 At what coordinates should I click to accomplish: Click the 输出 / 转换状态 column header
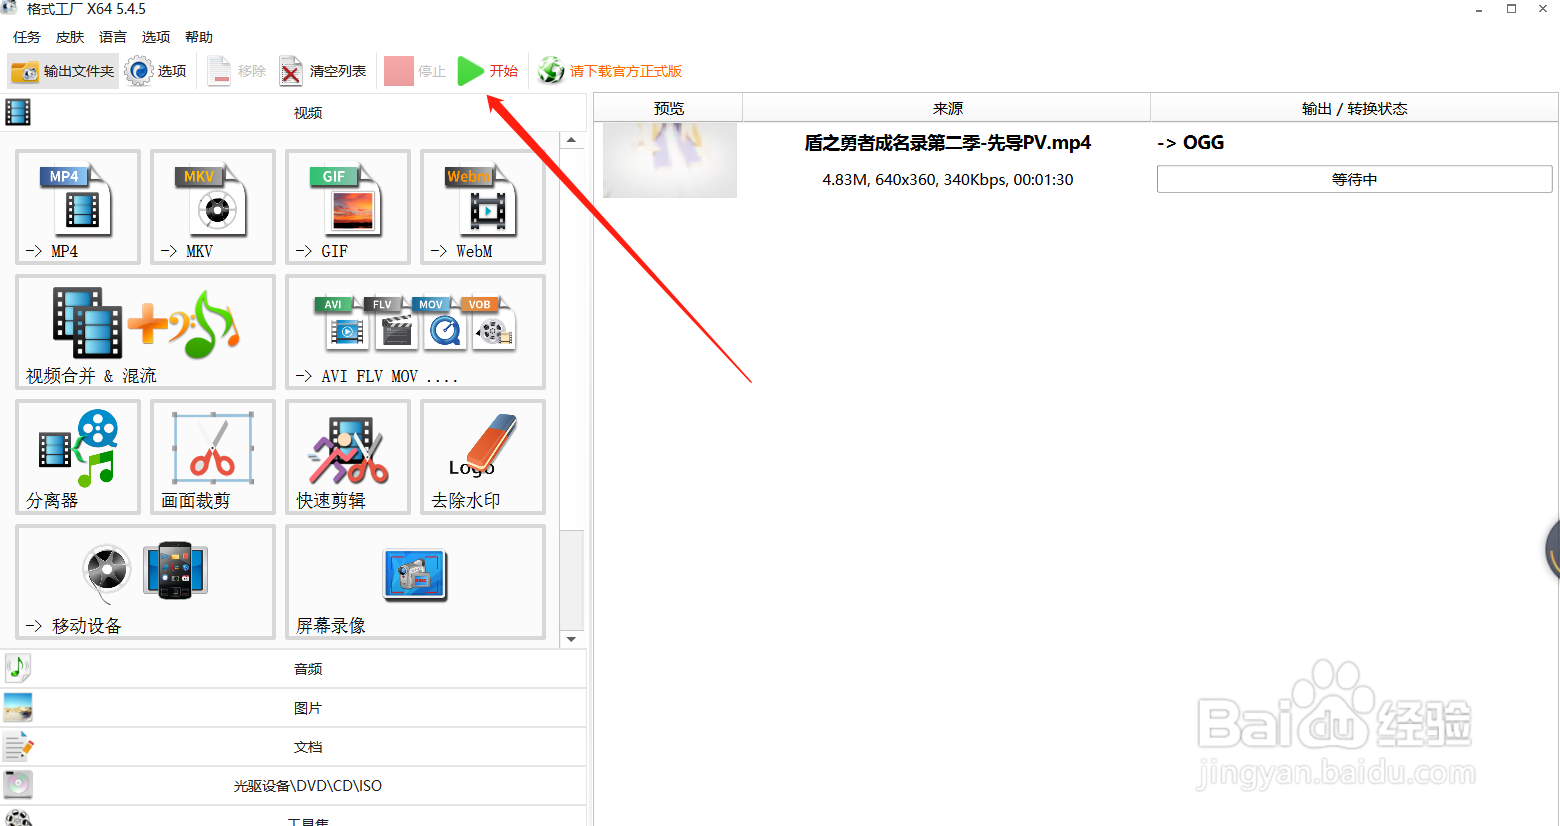coord(1354,108)
